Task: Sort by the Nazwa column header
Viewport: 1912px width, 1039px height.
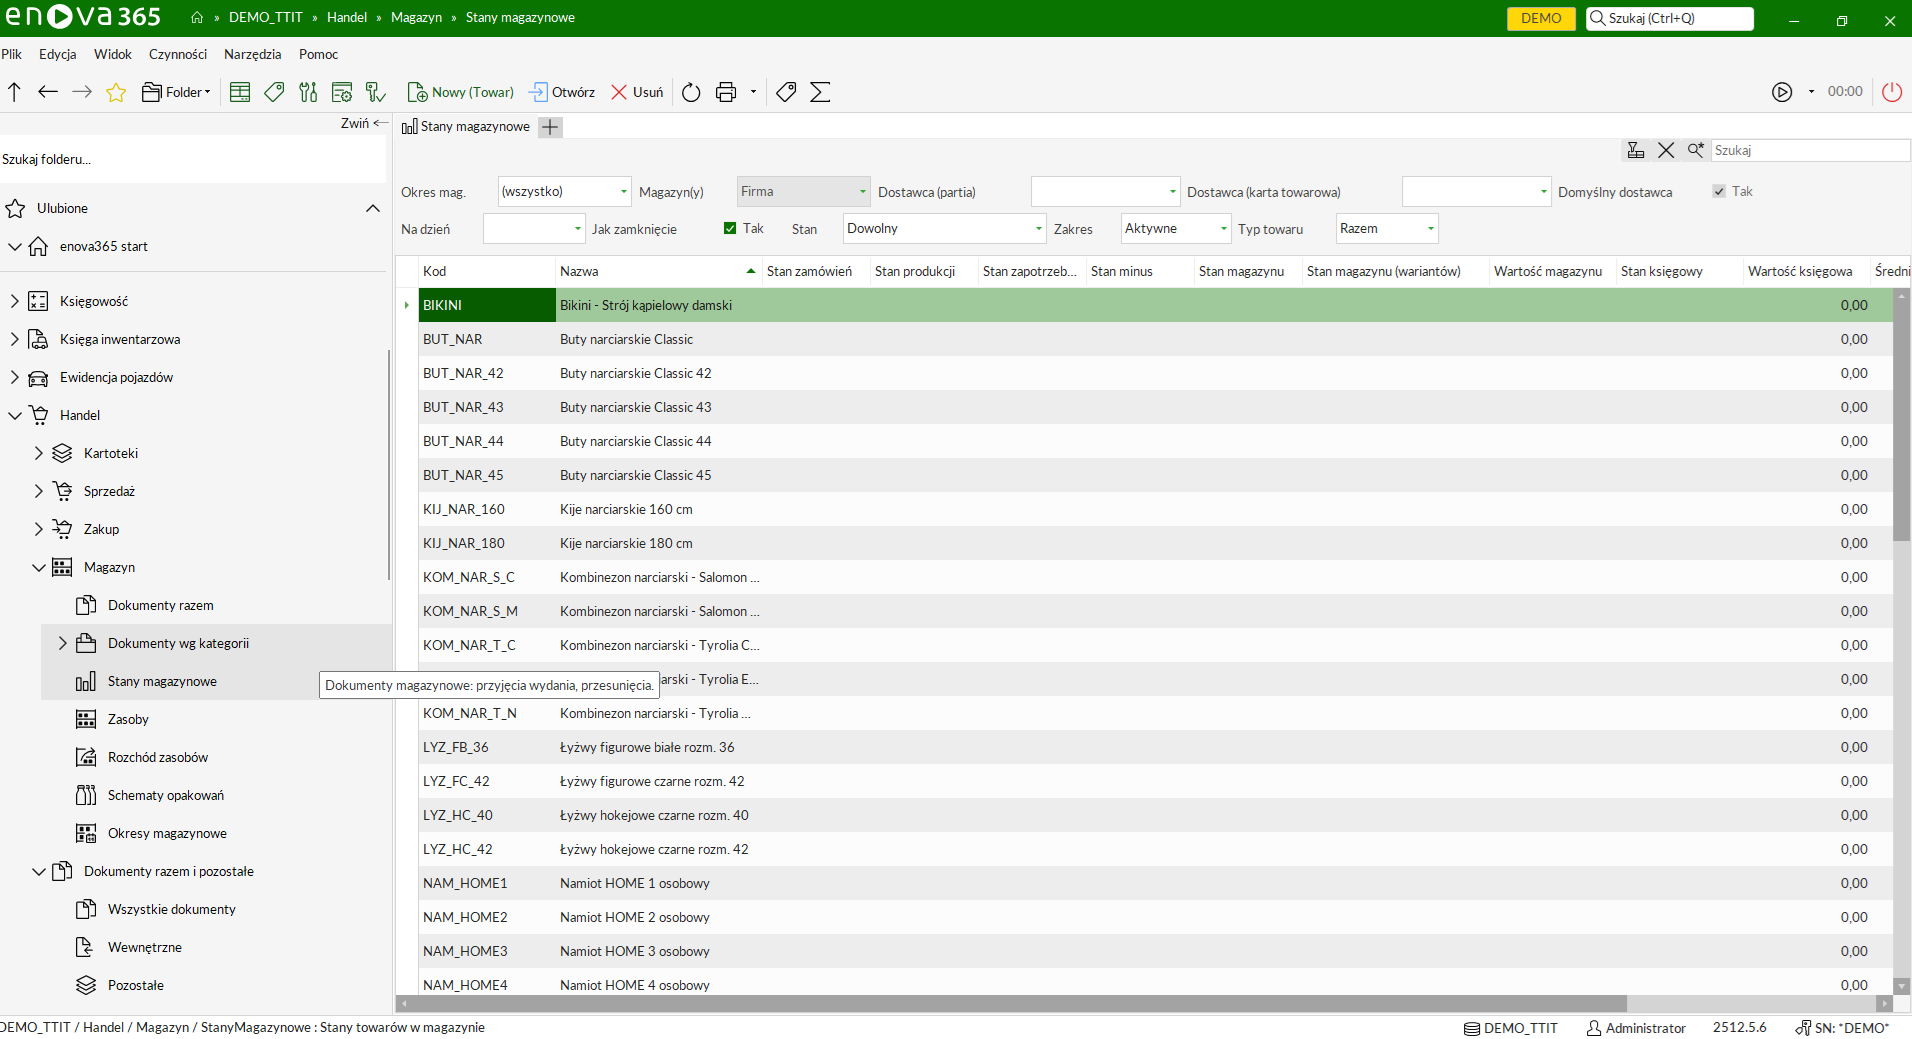Action: (658, 271)
